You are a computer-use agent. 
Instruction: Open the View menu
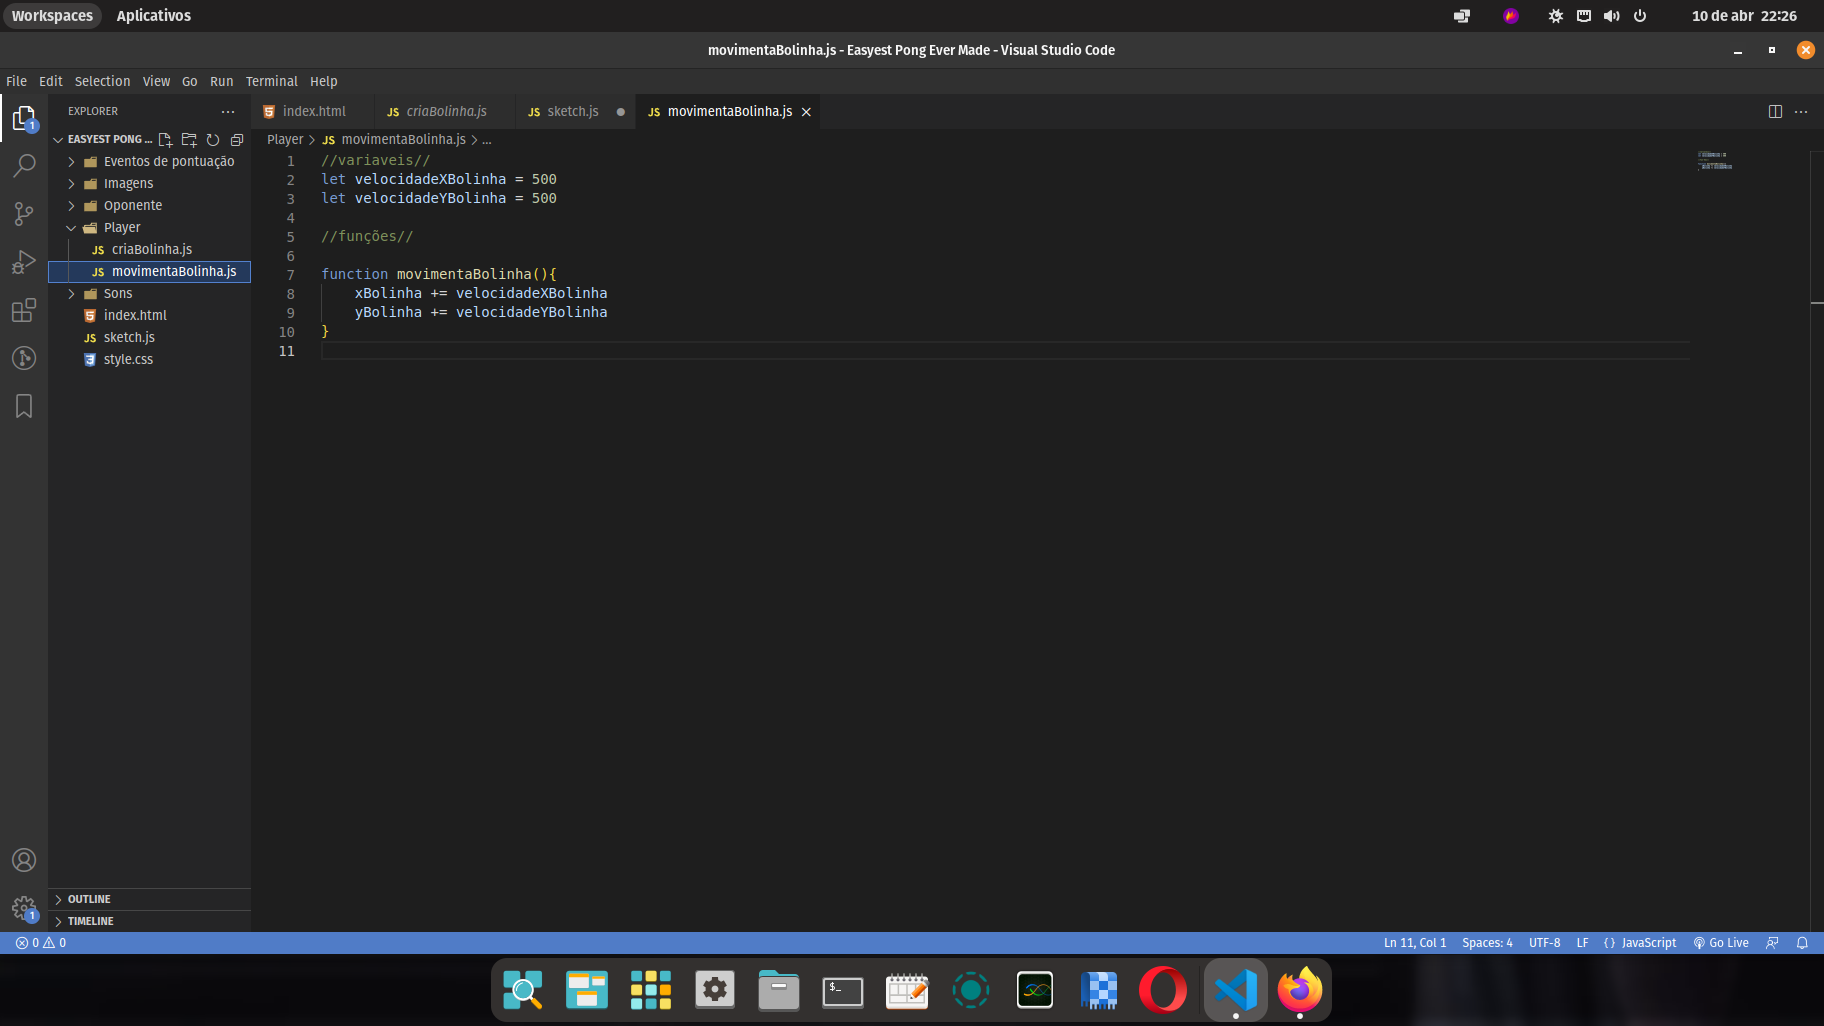tap(156, 82)
